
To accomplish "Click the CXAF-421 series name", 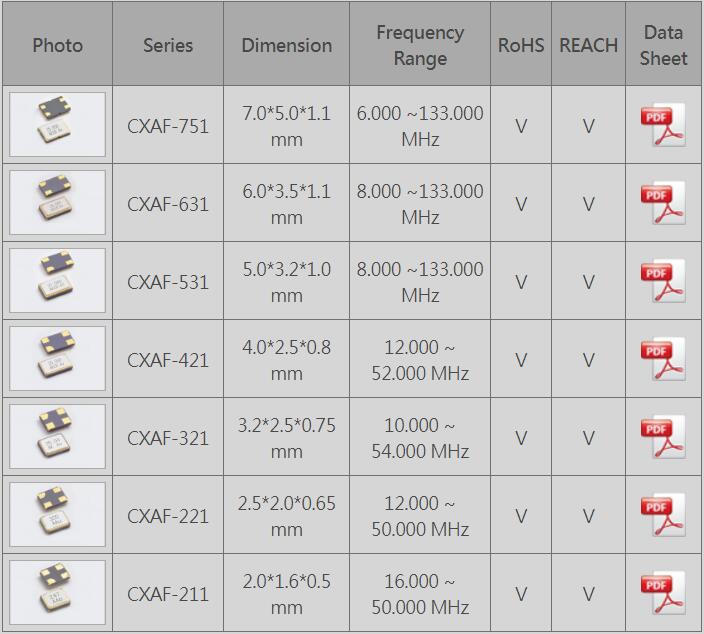I will tap(168, 360).
